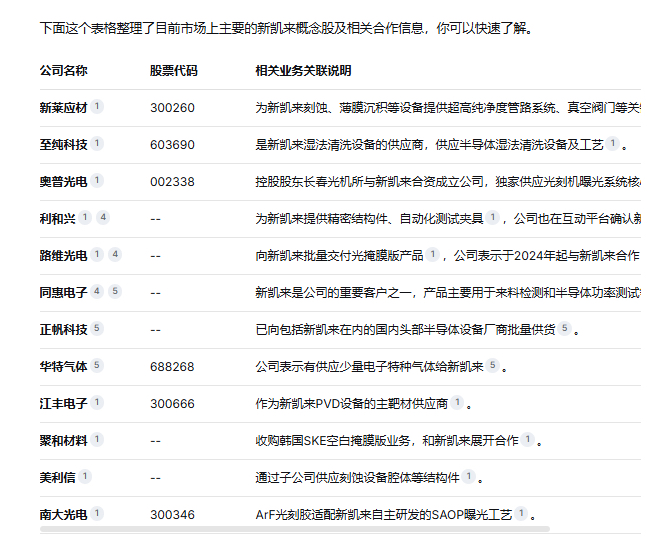This screenshot has width=663, height=537.
Task: Open citation badge after 光掩膜版产品 text
Action: [433, 255]
